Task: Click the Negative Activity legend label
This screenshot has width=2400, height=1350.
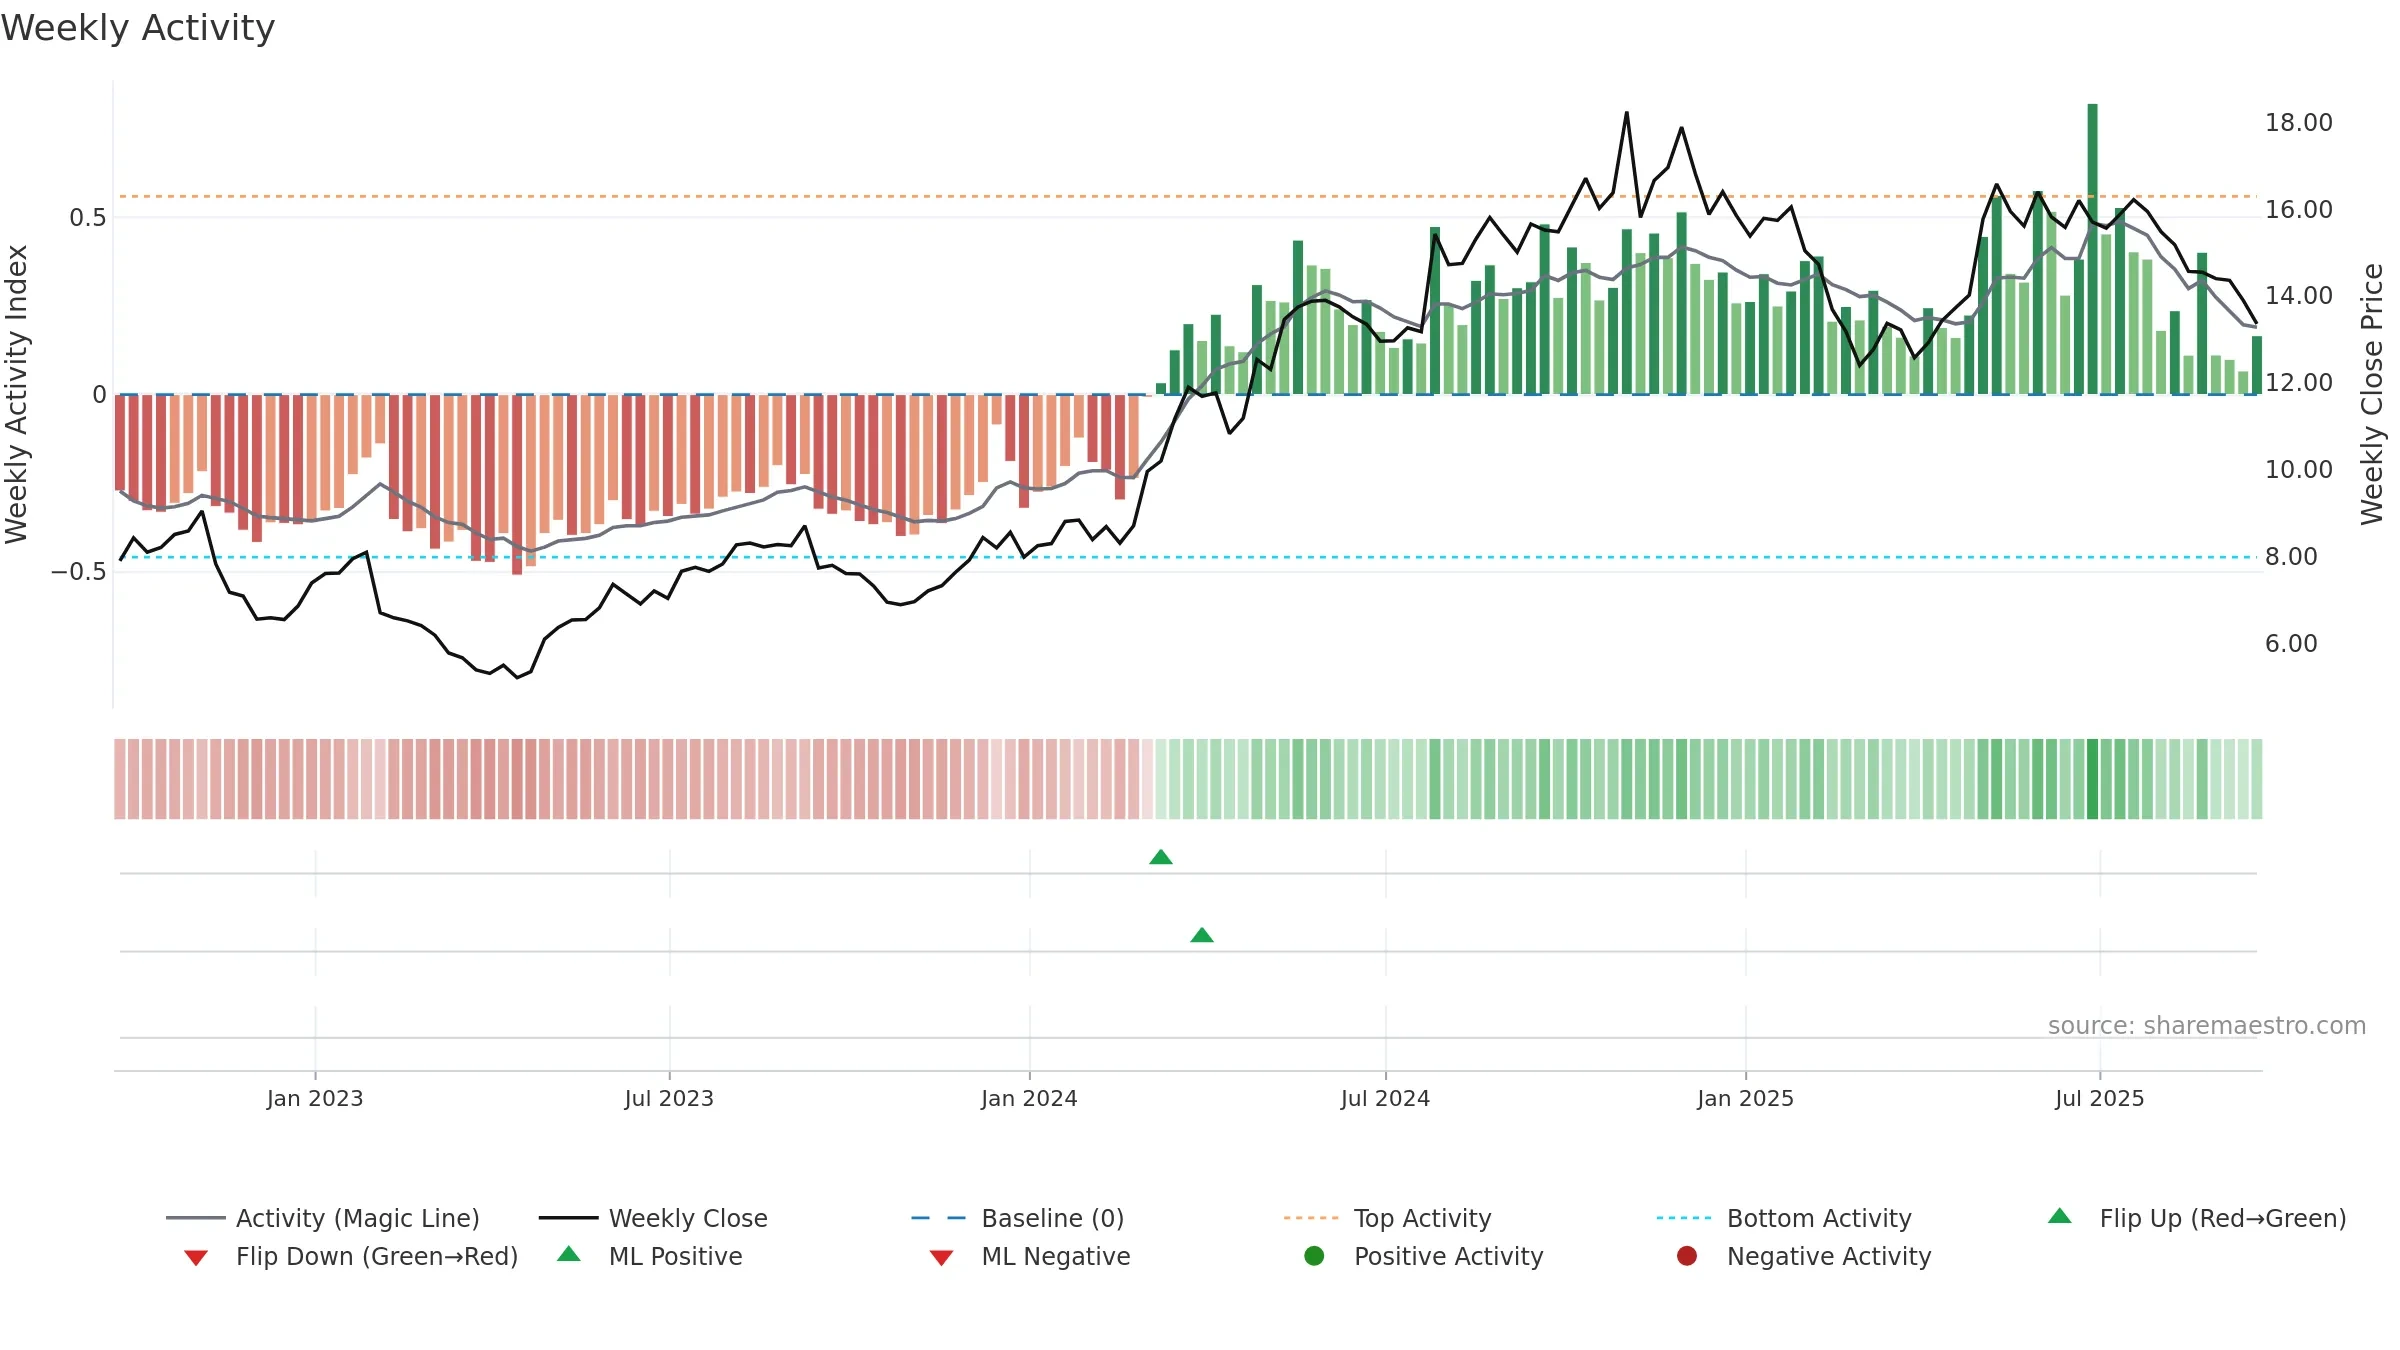Action: pos(1829,1256)
